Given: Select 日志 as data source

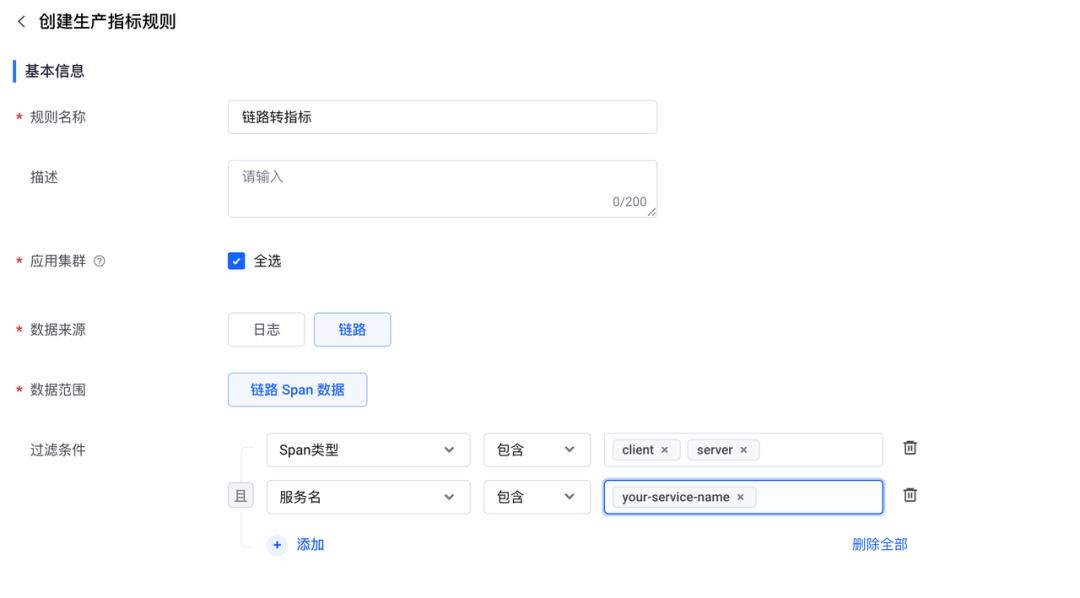Looking at the screenshot, I should (x=267, y=329).
